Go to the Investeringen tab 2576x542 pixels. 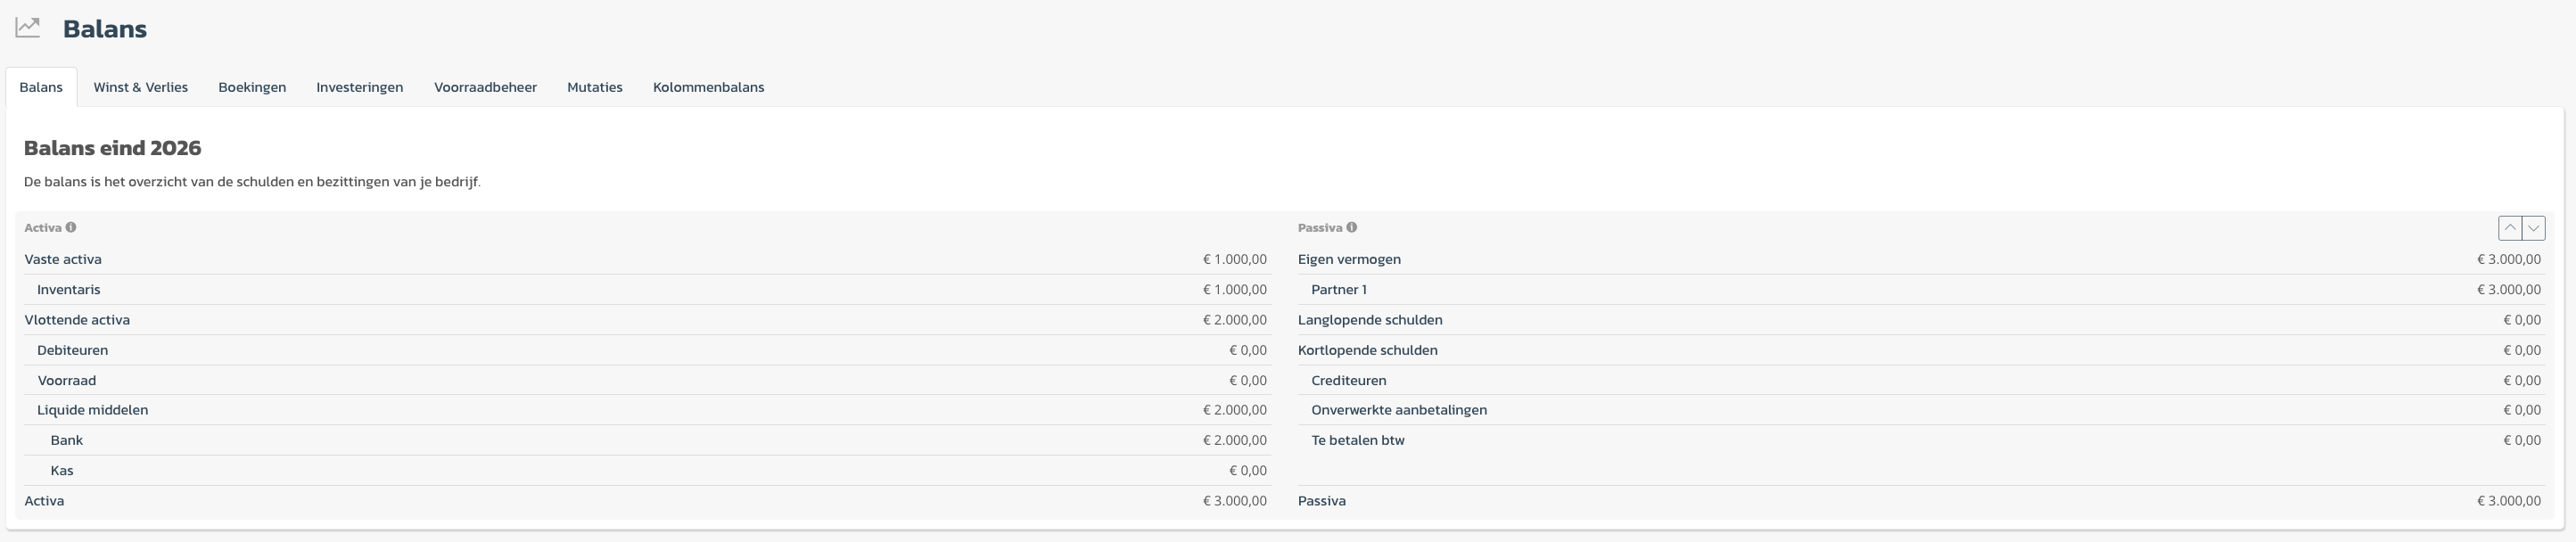click(x=359, y=87)
